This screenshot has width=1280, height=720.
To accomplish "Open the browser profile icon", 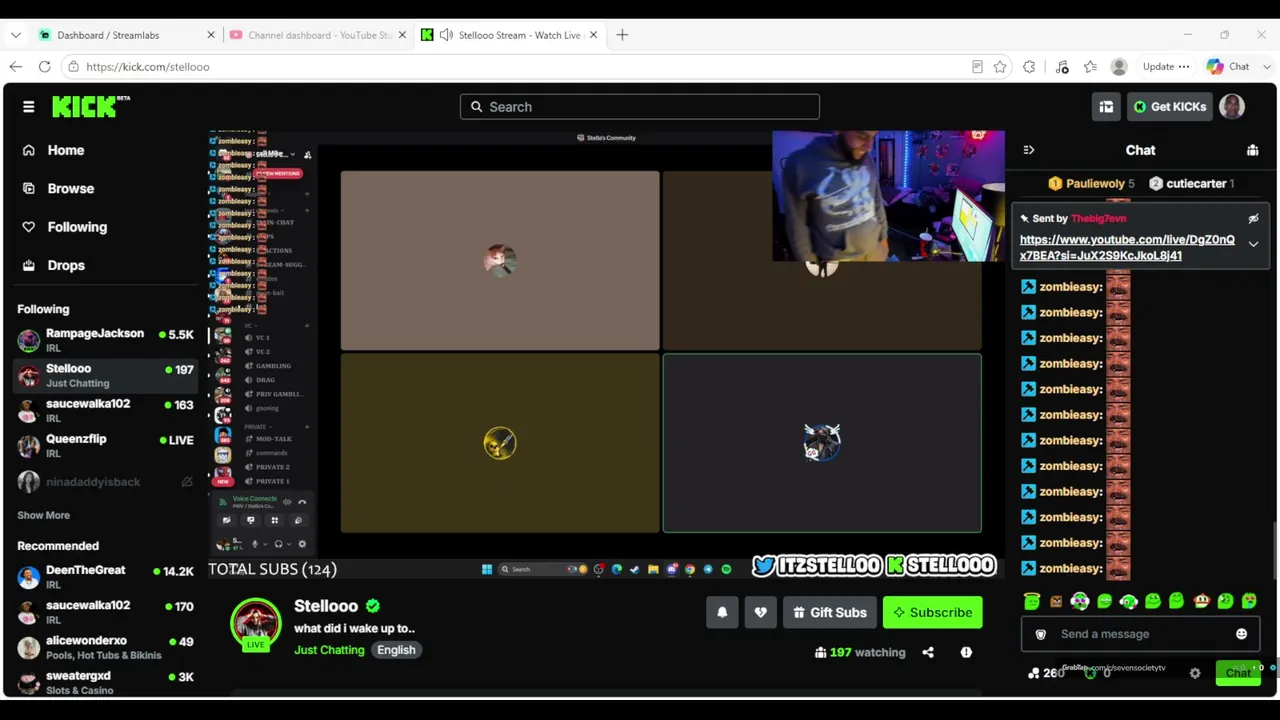I will tap(1119, 67).
